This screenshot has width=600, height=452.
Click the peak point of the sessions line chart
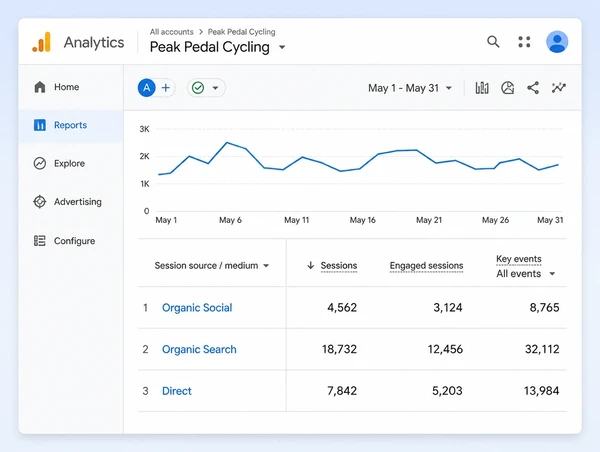coord(227,142)
